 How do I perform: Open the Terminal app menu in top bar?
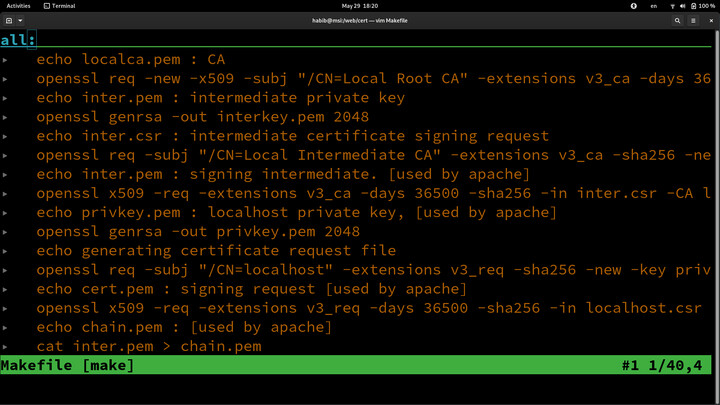click(59, 6)
